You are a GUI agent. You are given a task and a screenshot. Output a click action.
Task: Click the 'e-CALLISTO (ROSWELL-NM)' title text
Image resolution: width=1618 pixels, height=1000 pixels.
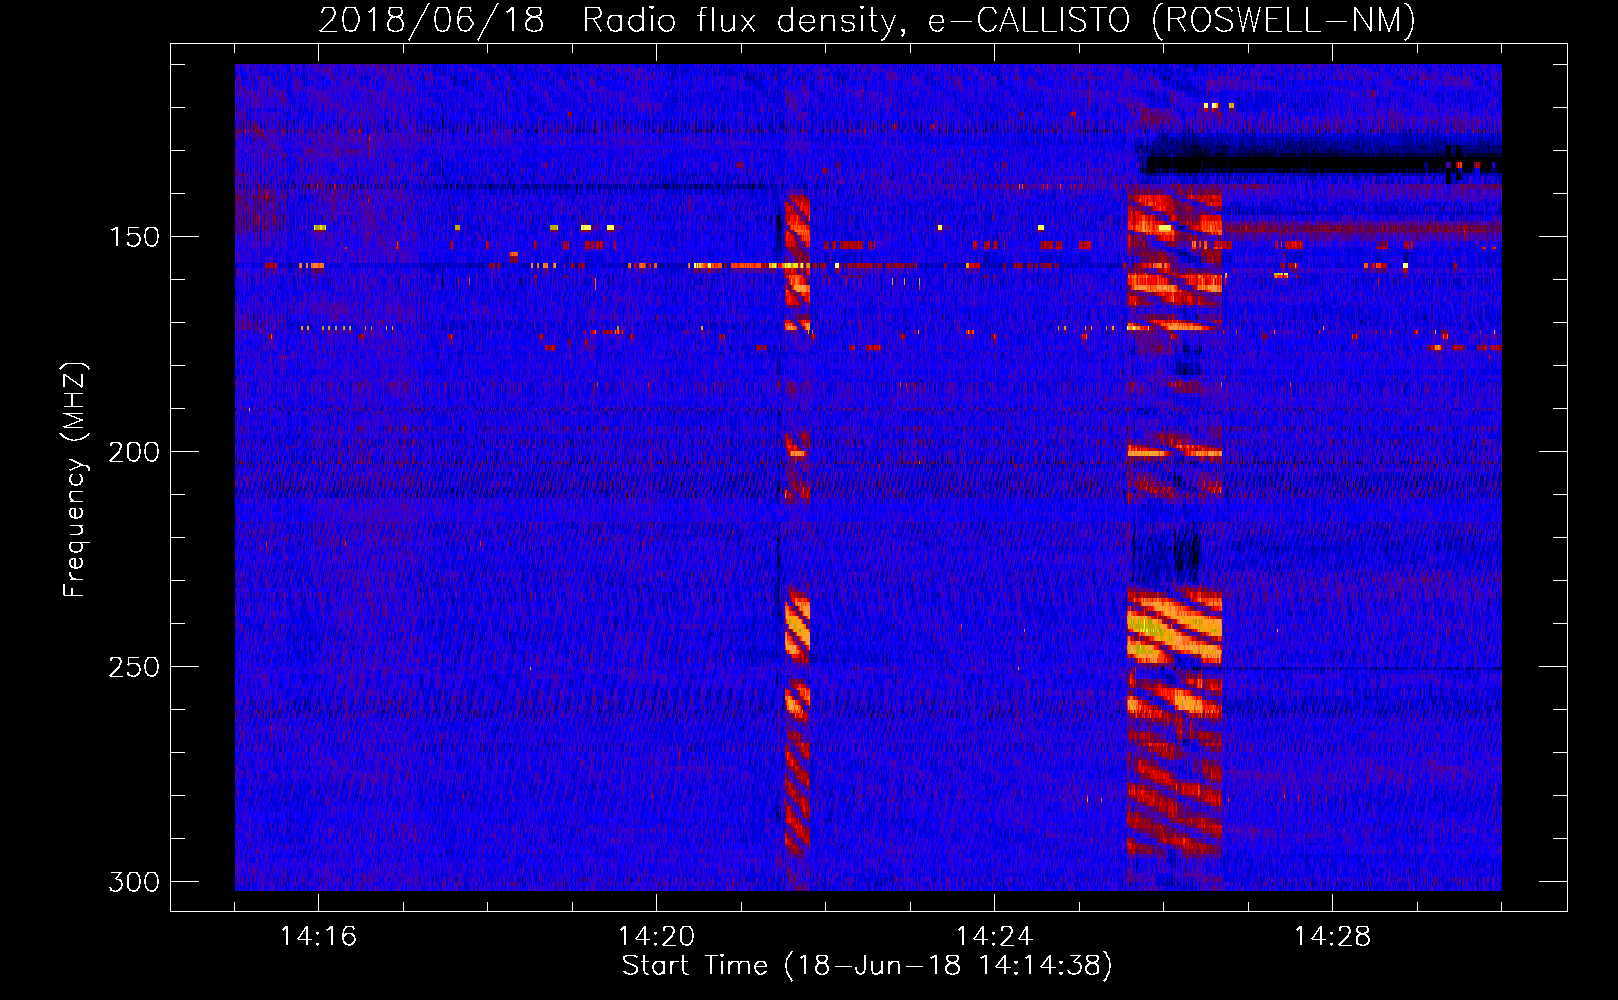click(1172, 21)
